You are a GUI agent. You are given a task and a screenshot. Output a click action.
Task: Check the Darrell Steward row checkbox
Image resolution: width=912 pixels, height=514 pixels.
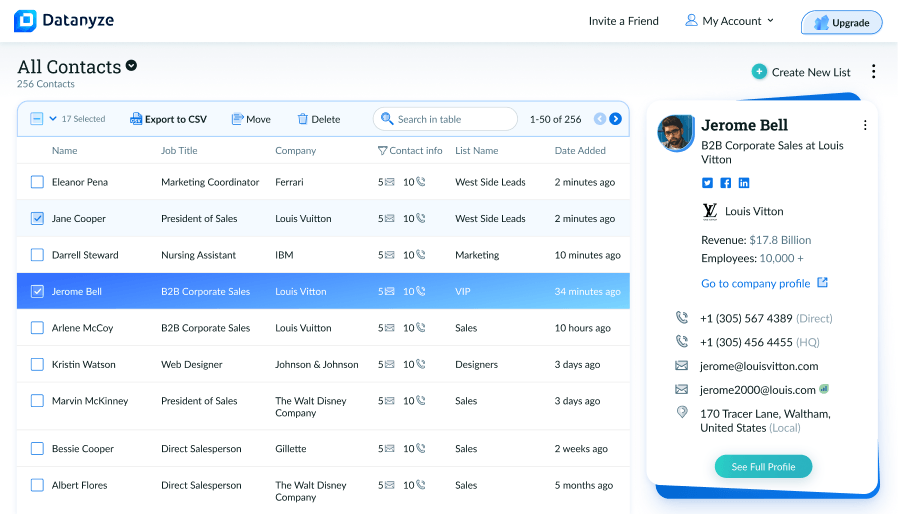pos(37,255)
